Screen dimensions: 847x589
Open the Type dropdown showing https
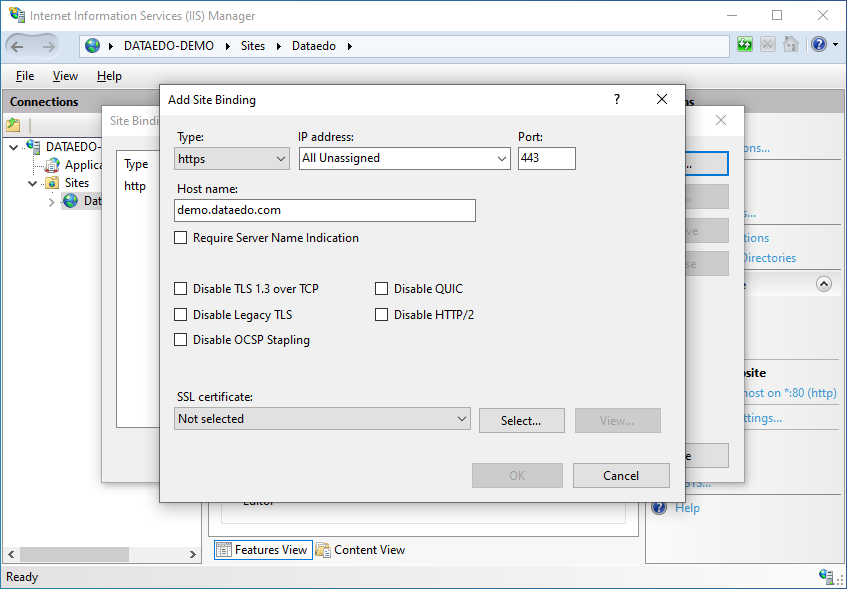232,158
